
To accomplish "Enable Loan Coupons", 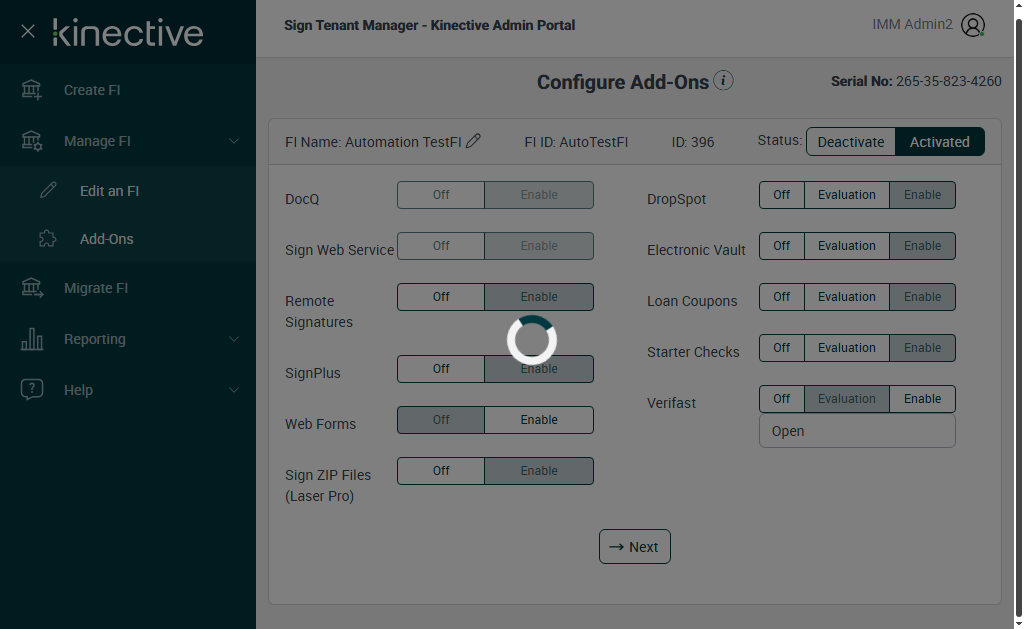I will pos(922,297).
